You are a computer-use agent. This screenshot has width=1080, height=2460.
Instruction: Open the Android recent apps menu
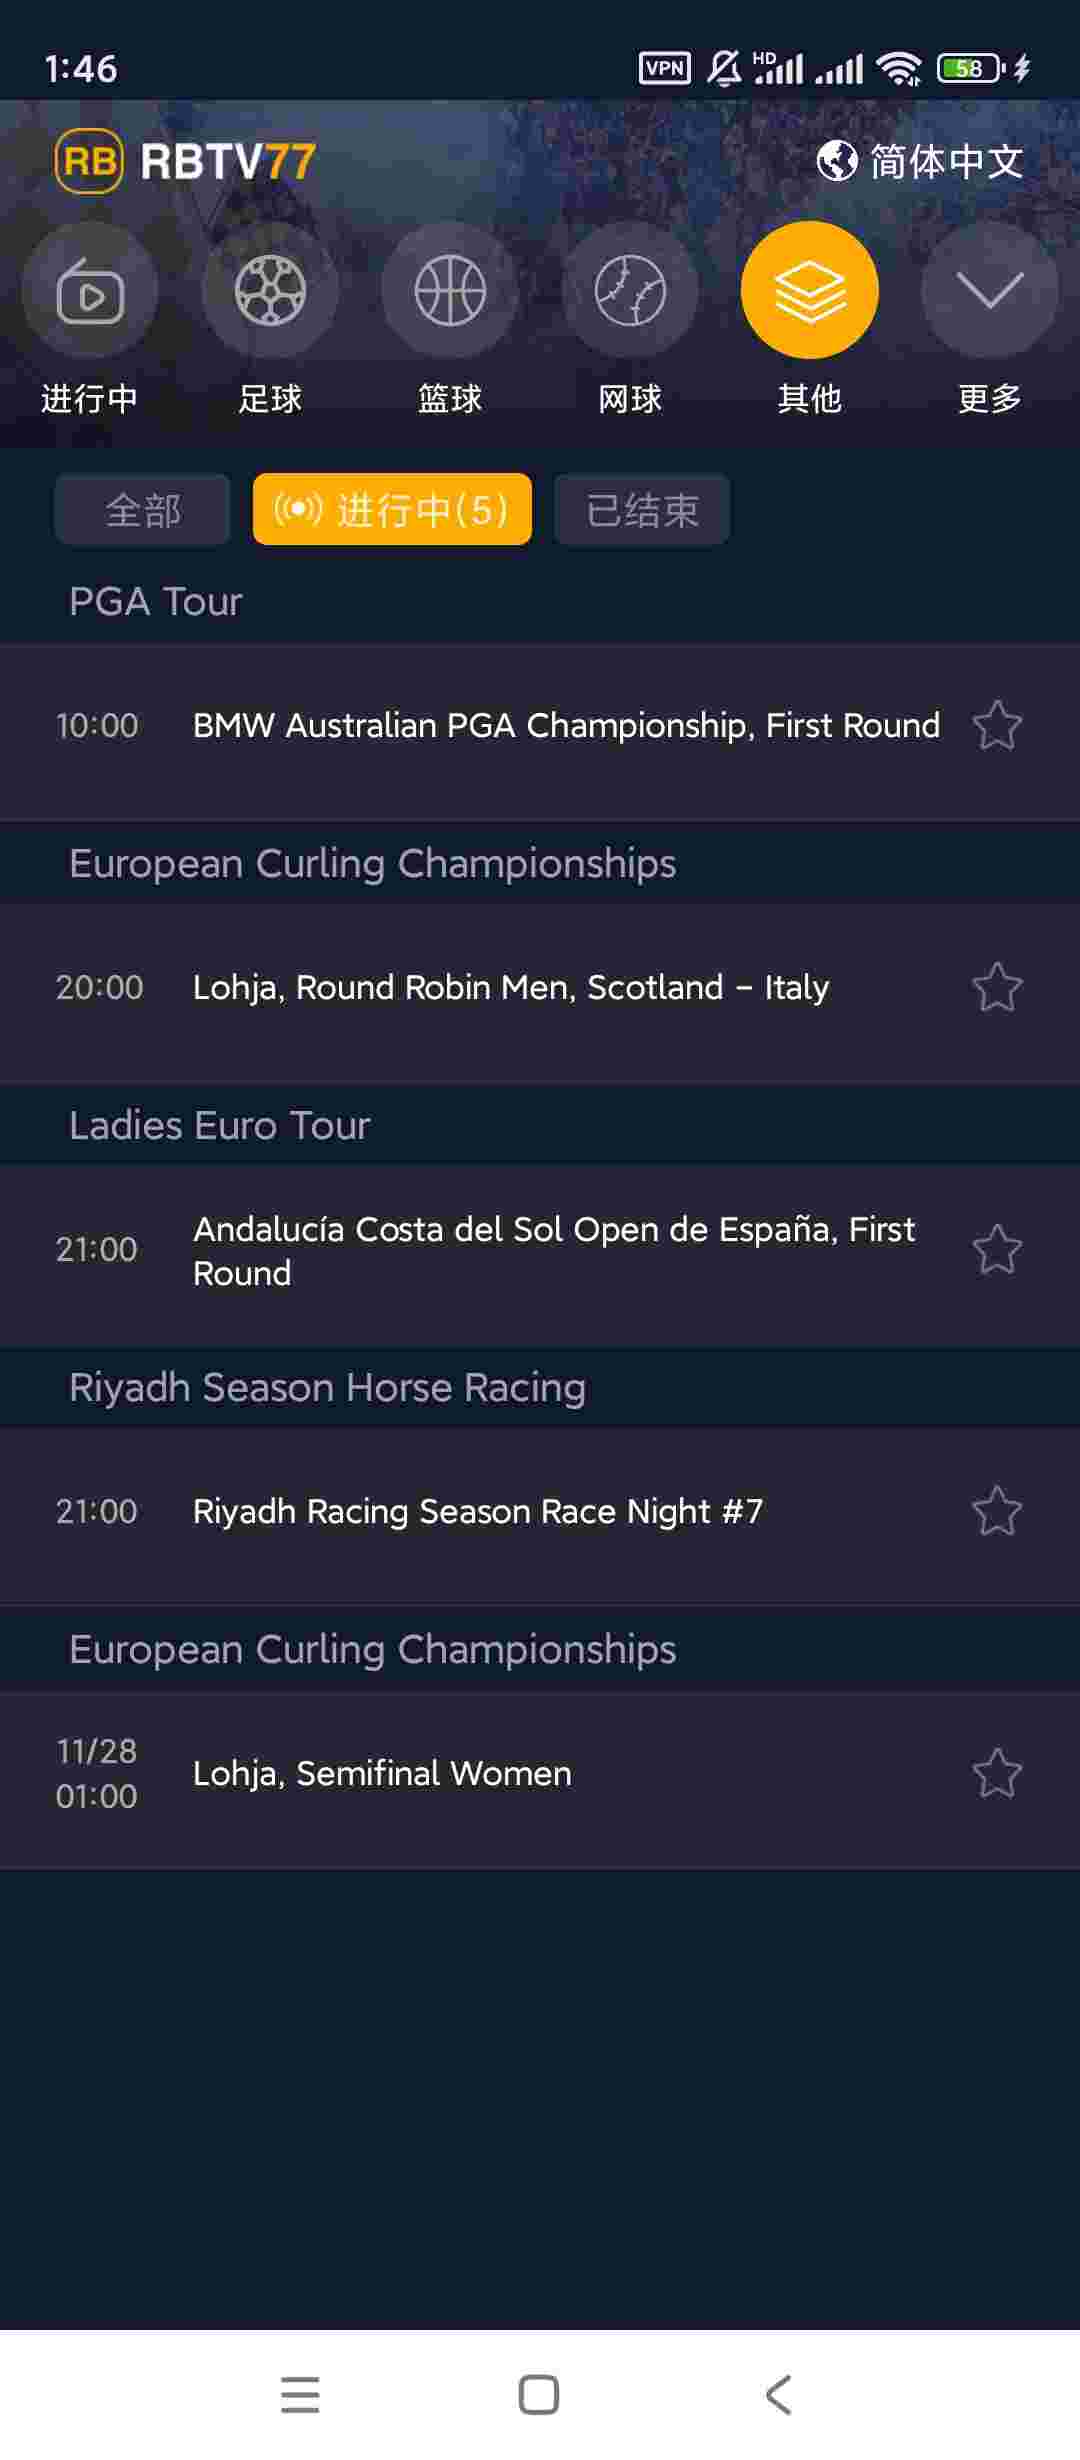pos(300,2395)
